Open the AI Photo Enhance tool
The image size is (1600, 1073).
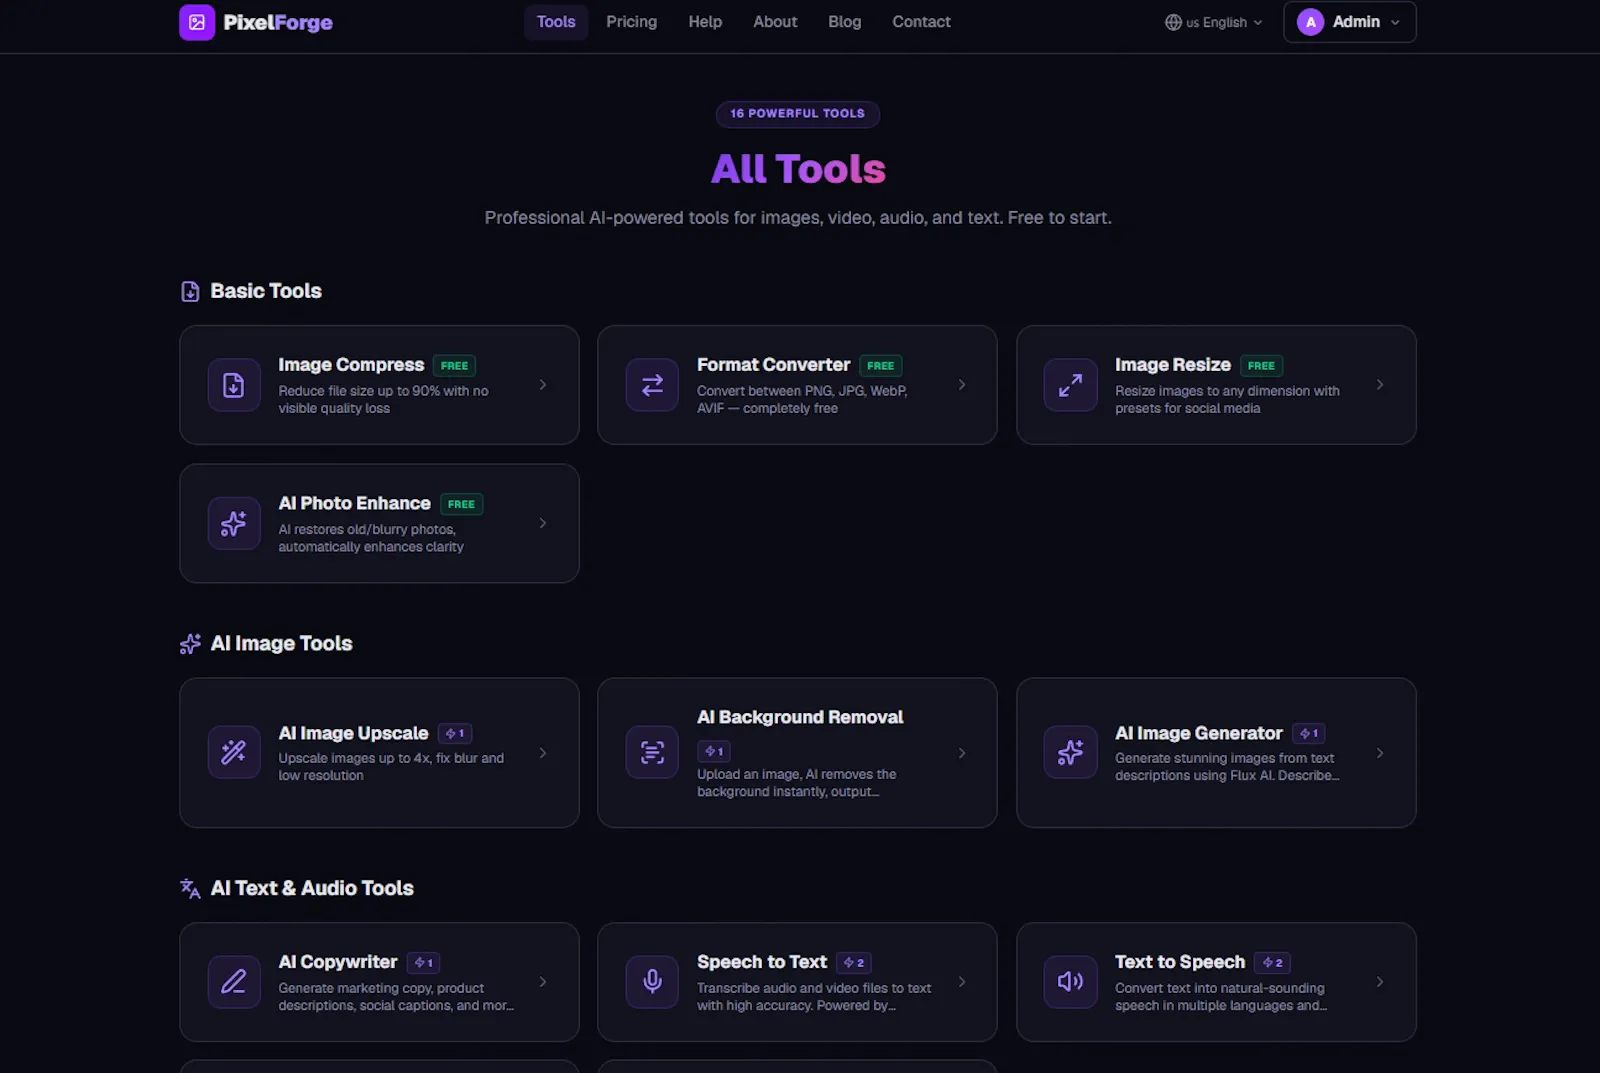379,523
